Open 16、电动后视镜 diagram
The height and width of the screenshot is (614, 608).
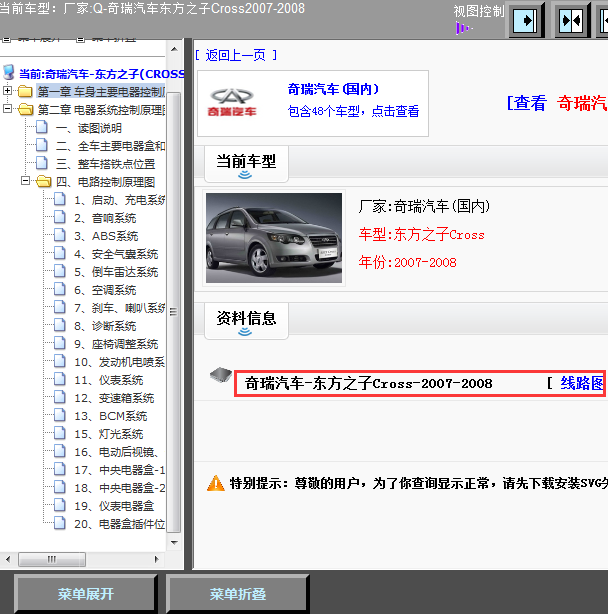pos(116,452)
